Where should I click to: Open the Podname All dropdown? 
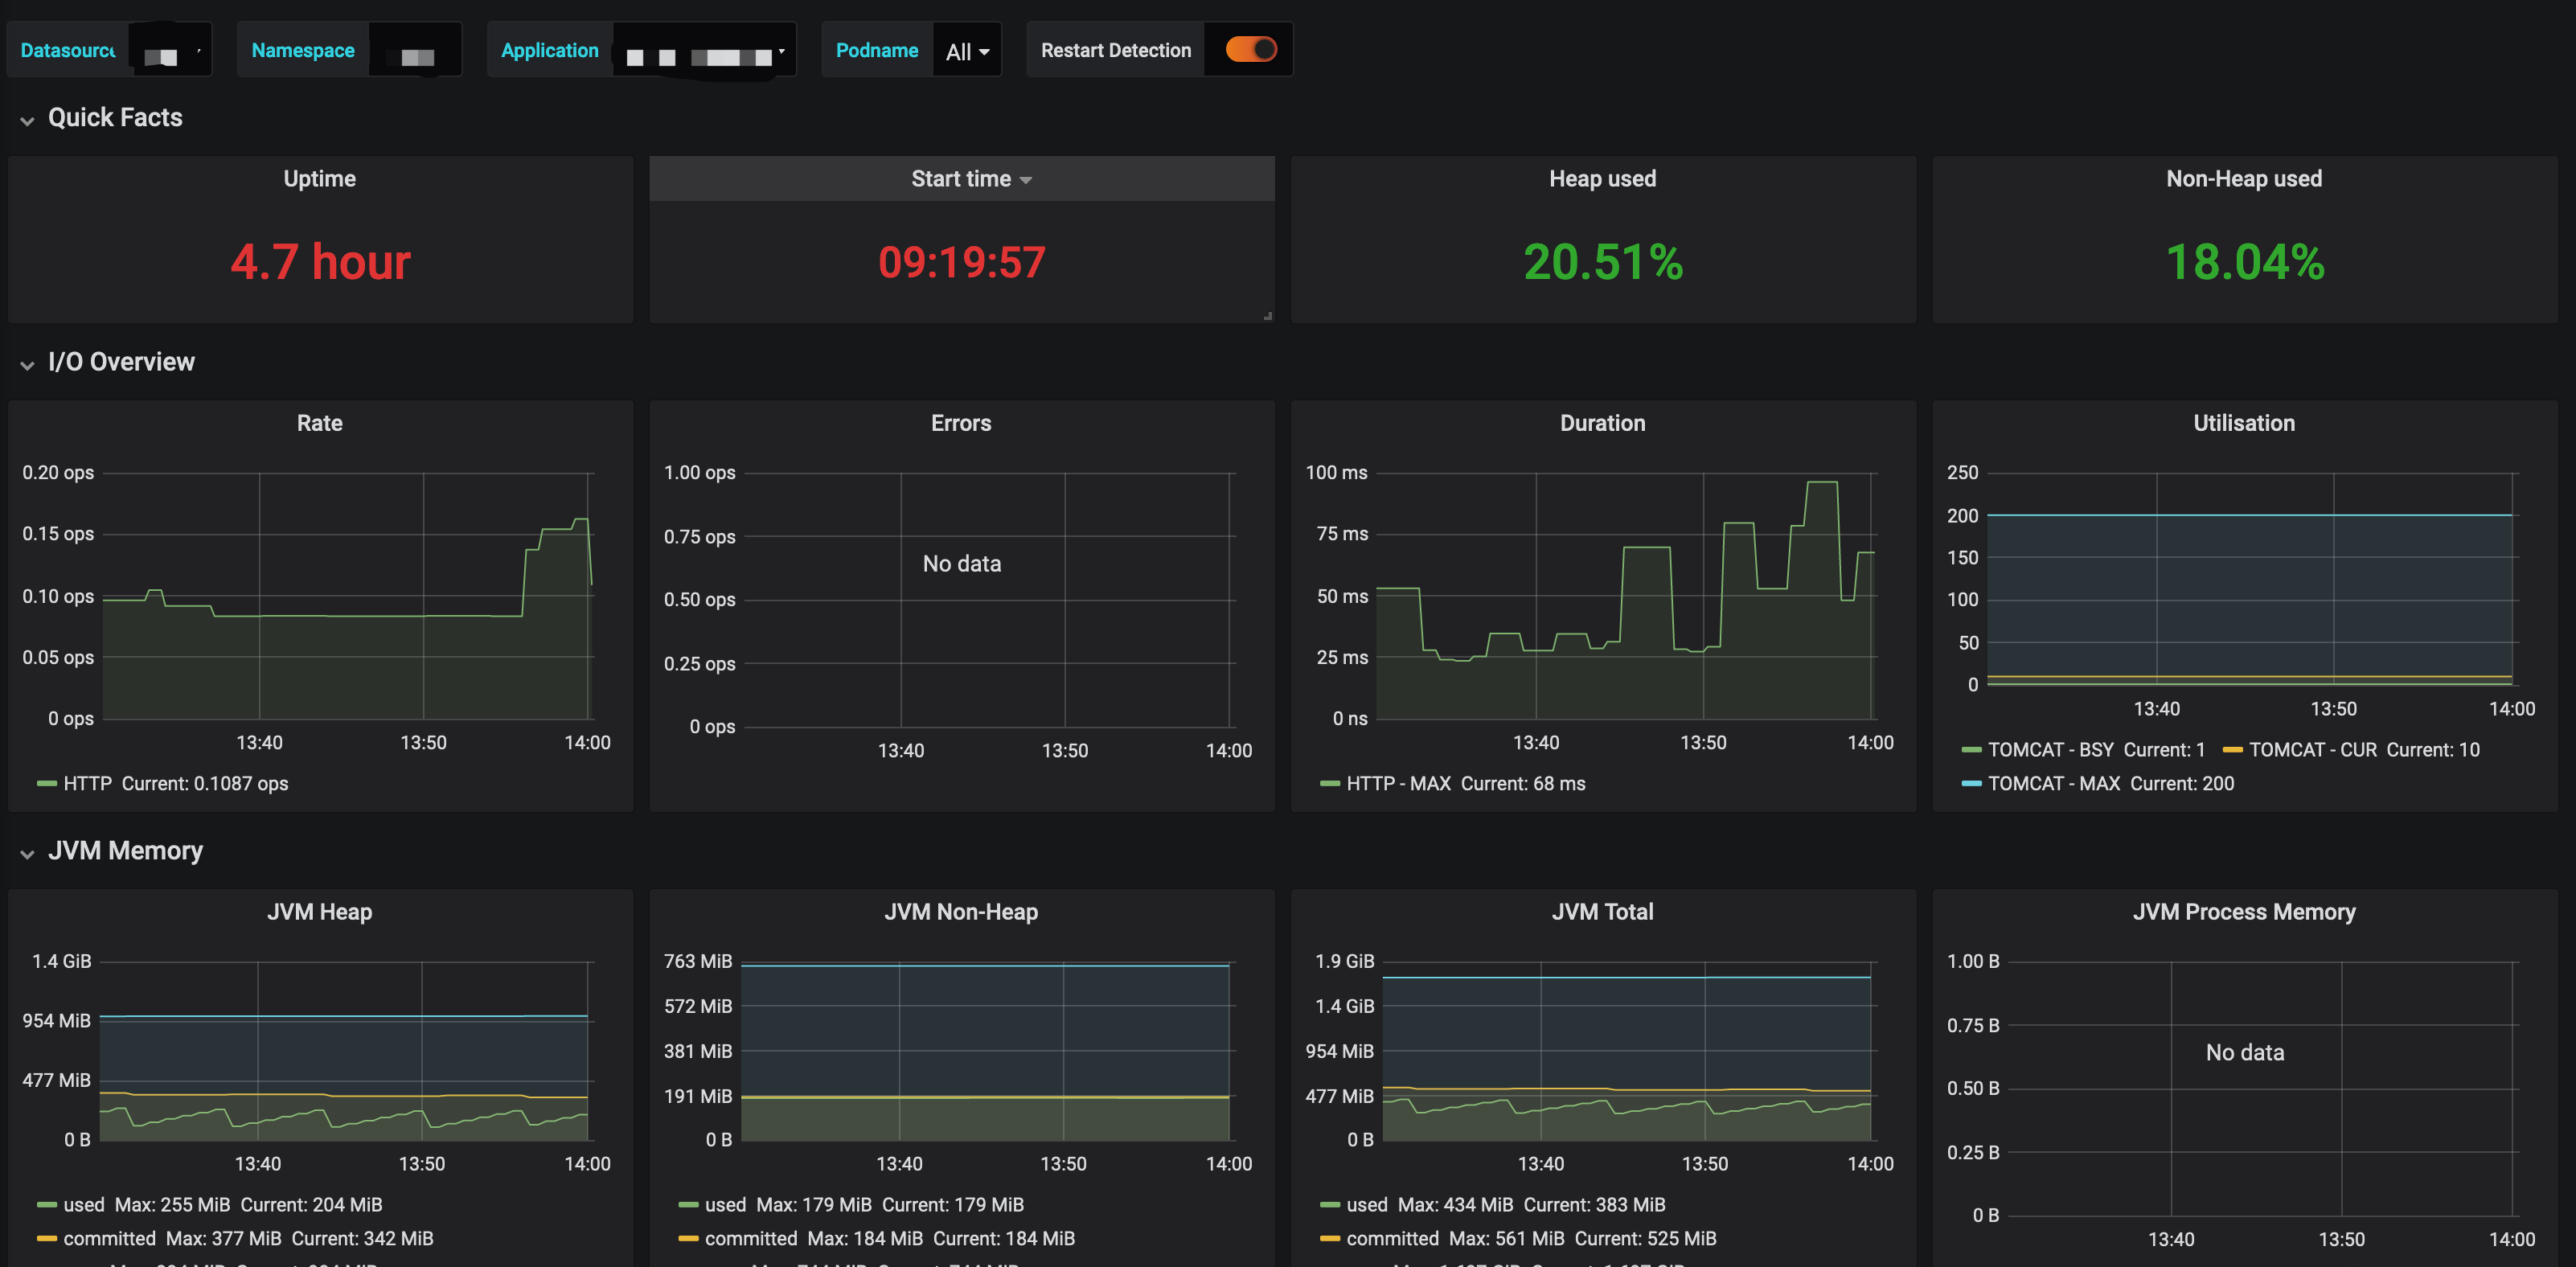coord(966,51)
